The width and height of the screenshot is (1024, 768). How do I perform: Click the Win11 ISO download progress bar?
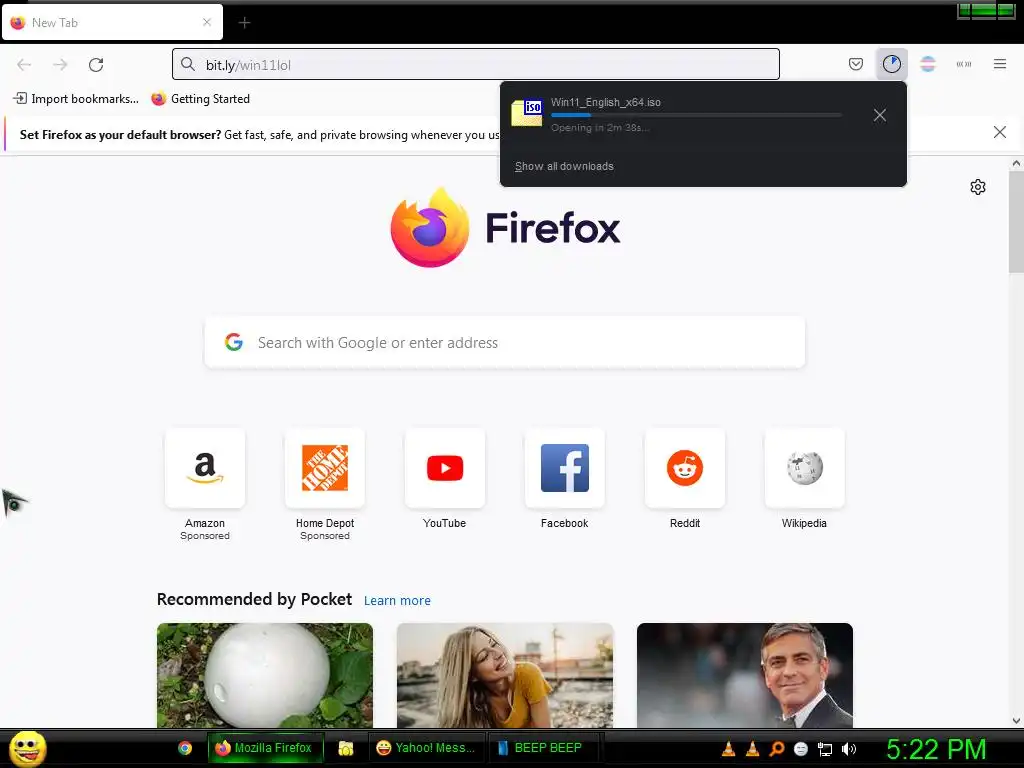point(696,115)
